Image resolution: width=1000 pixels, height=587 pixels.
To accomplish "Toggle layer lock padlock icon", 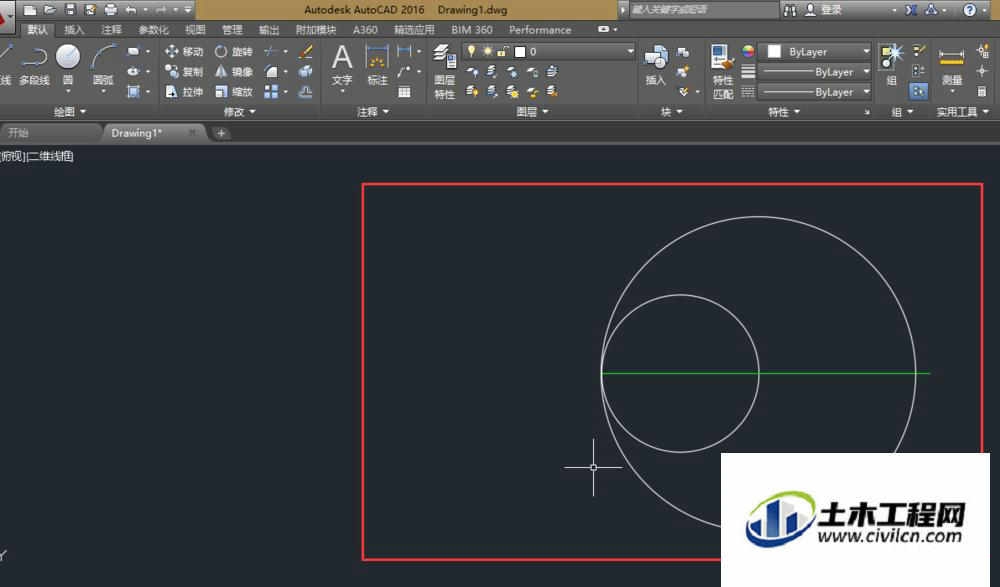I will click(503, 51).
